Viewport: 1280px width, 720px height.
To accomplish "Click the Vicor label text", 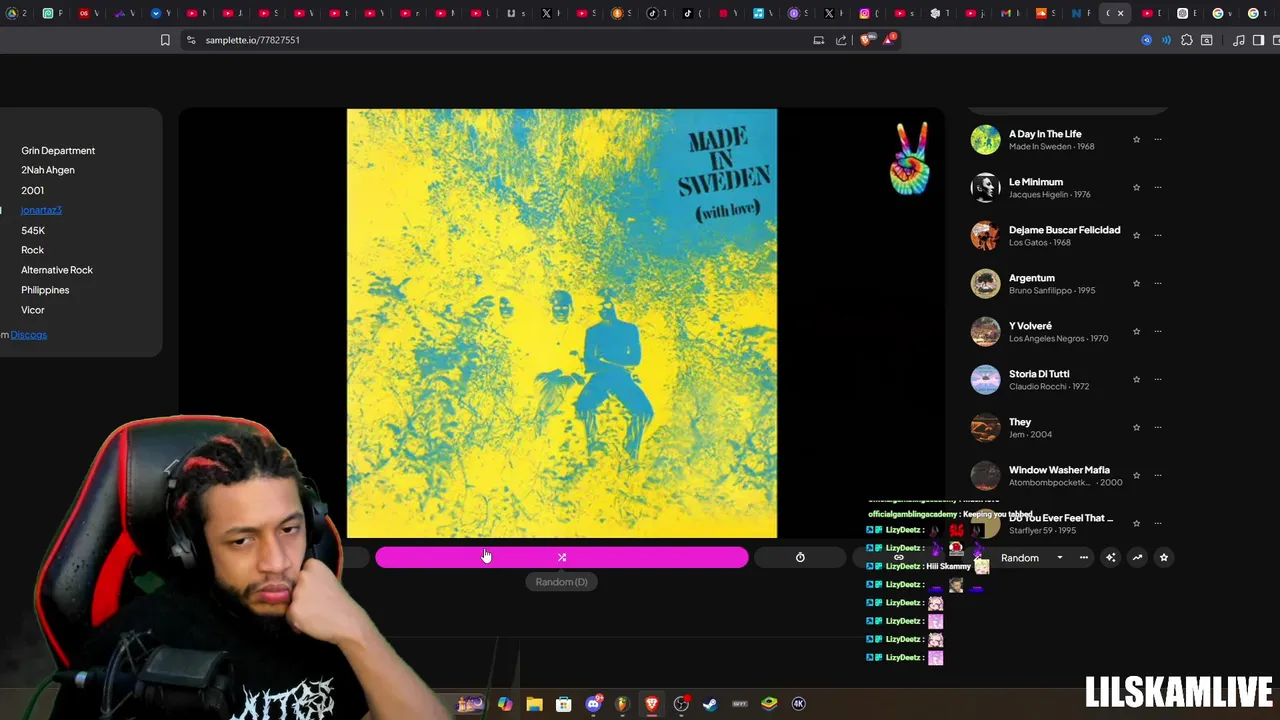I will [x=33, y=310].
